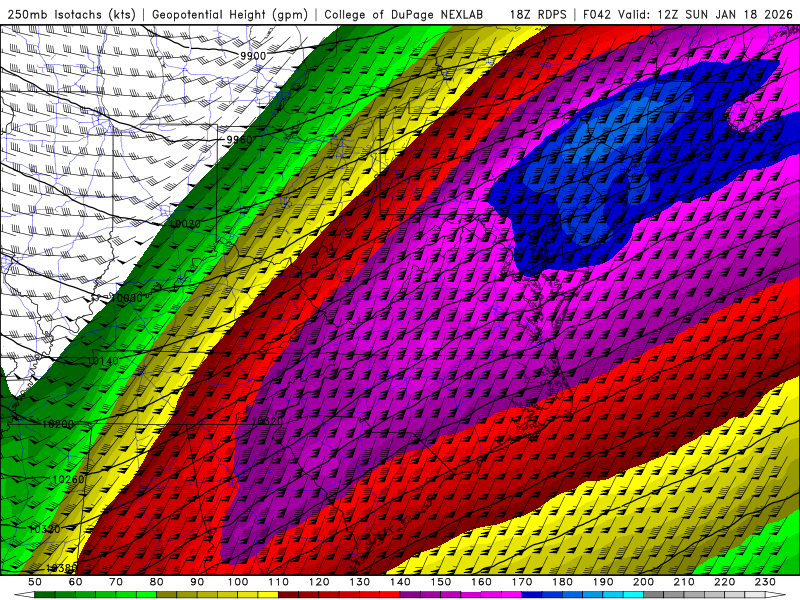
Task: Click the 110 value on the color scale
Action: coord(278,582)
